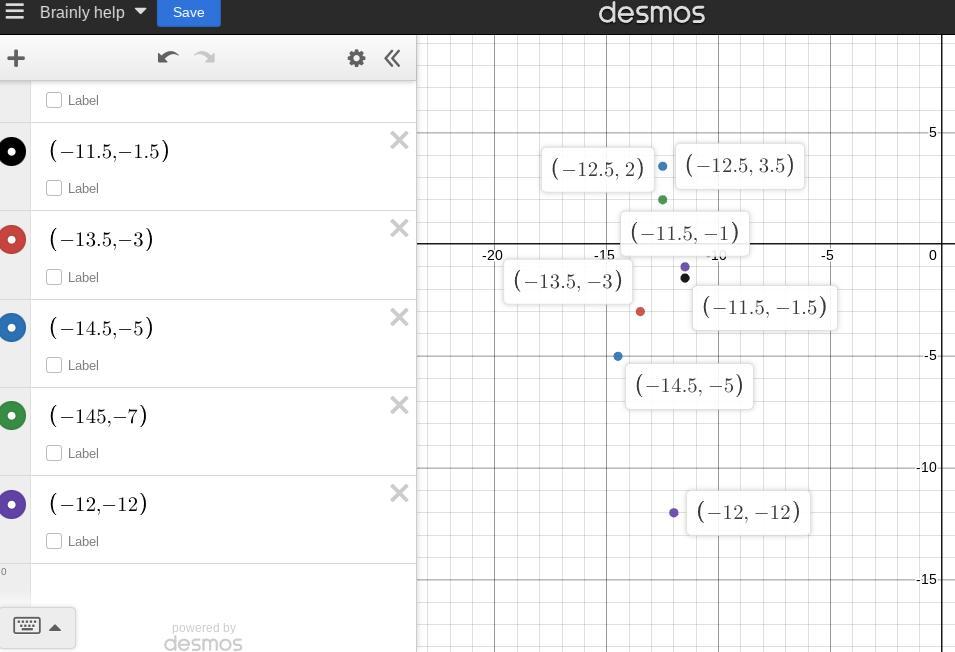Toggle the red point color icon
This screenshot has width=955, height=652.
(12, 240)
